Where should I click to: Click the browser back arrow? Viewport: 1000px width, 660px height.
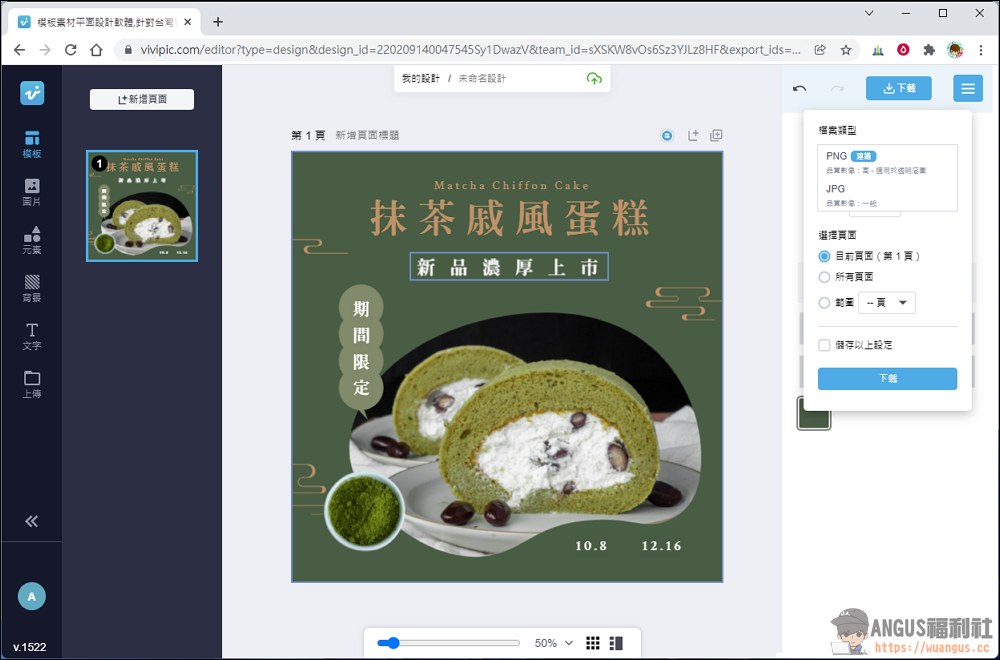tap(20, 50)
